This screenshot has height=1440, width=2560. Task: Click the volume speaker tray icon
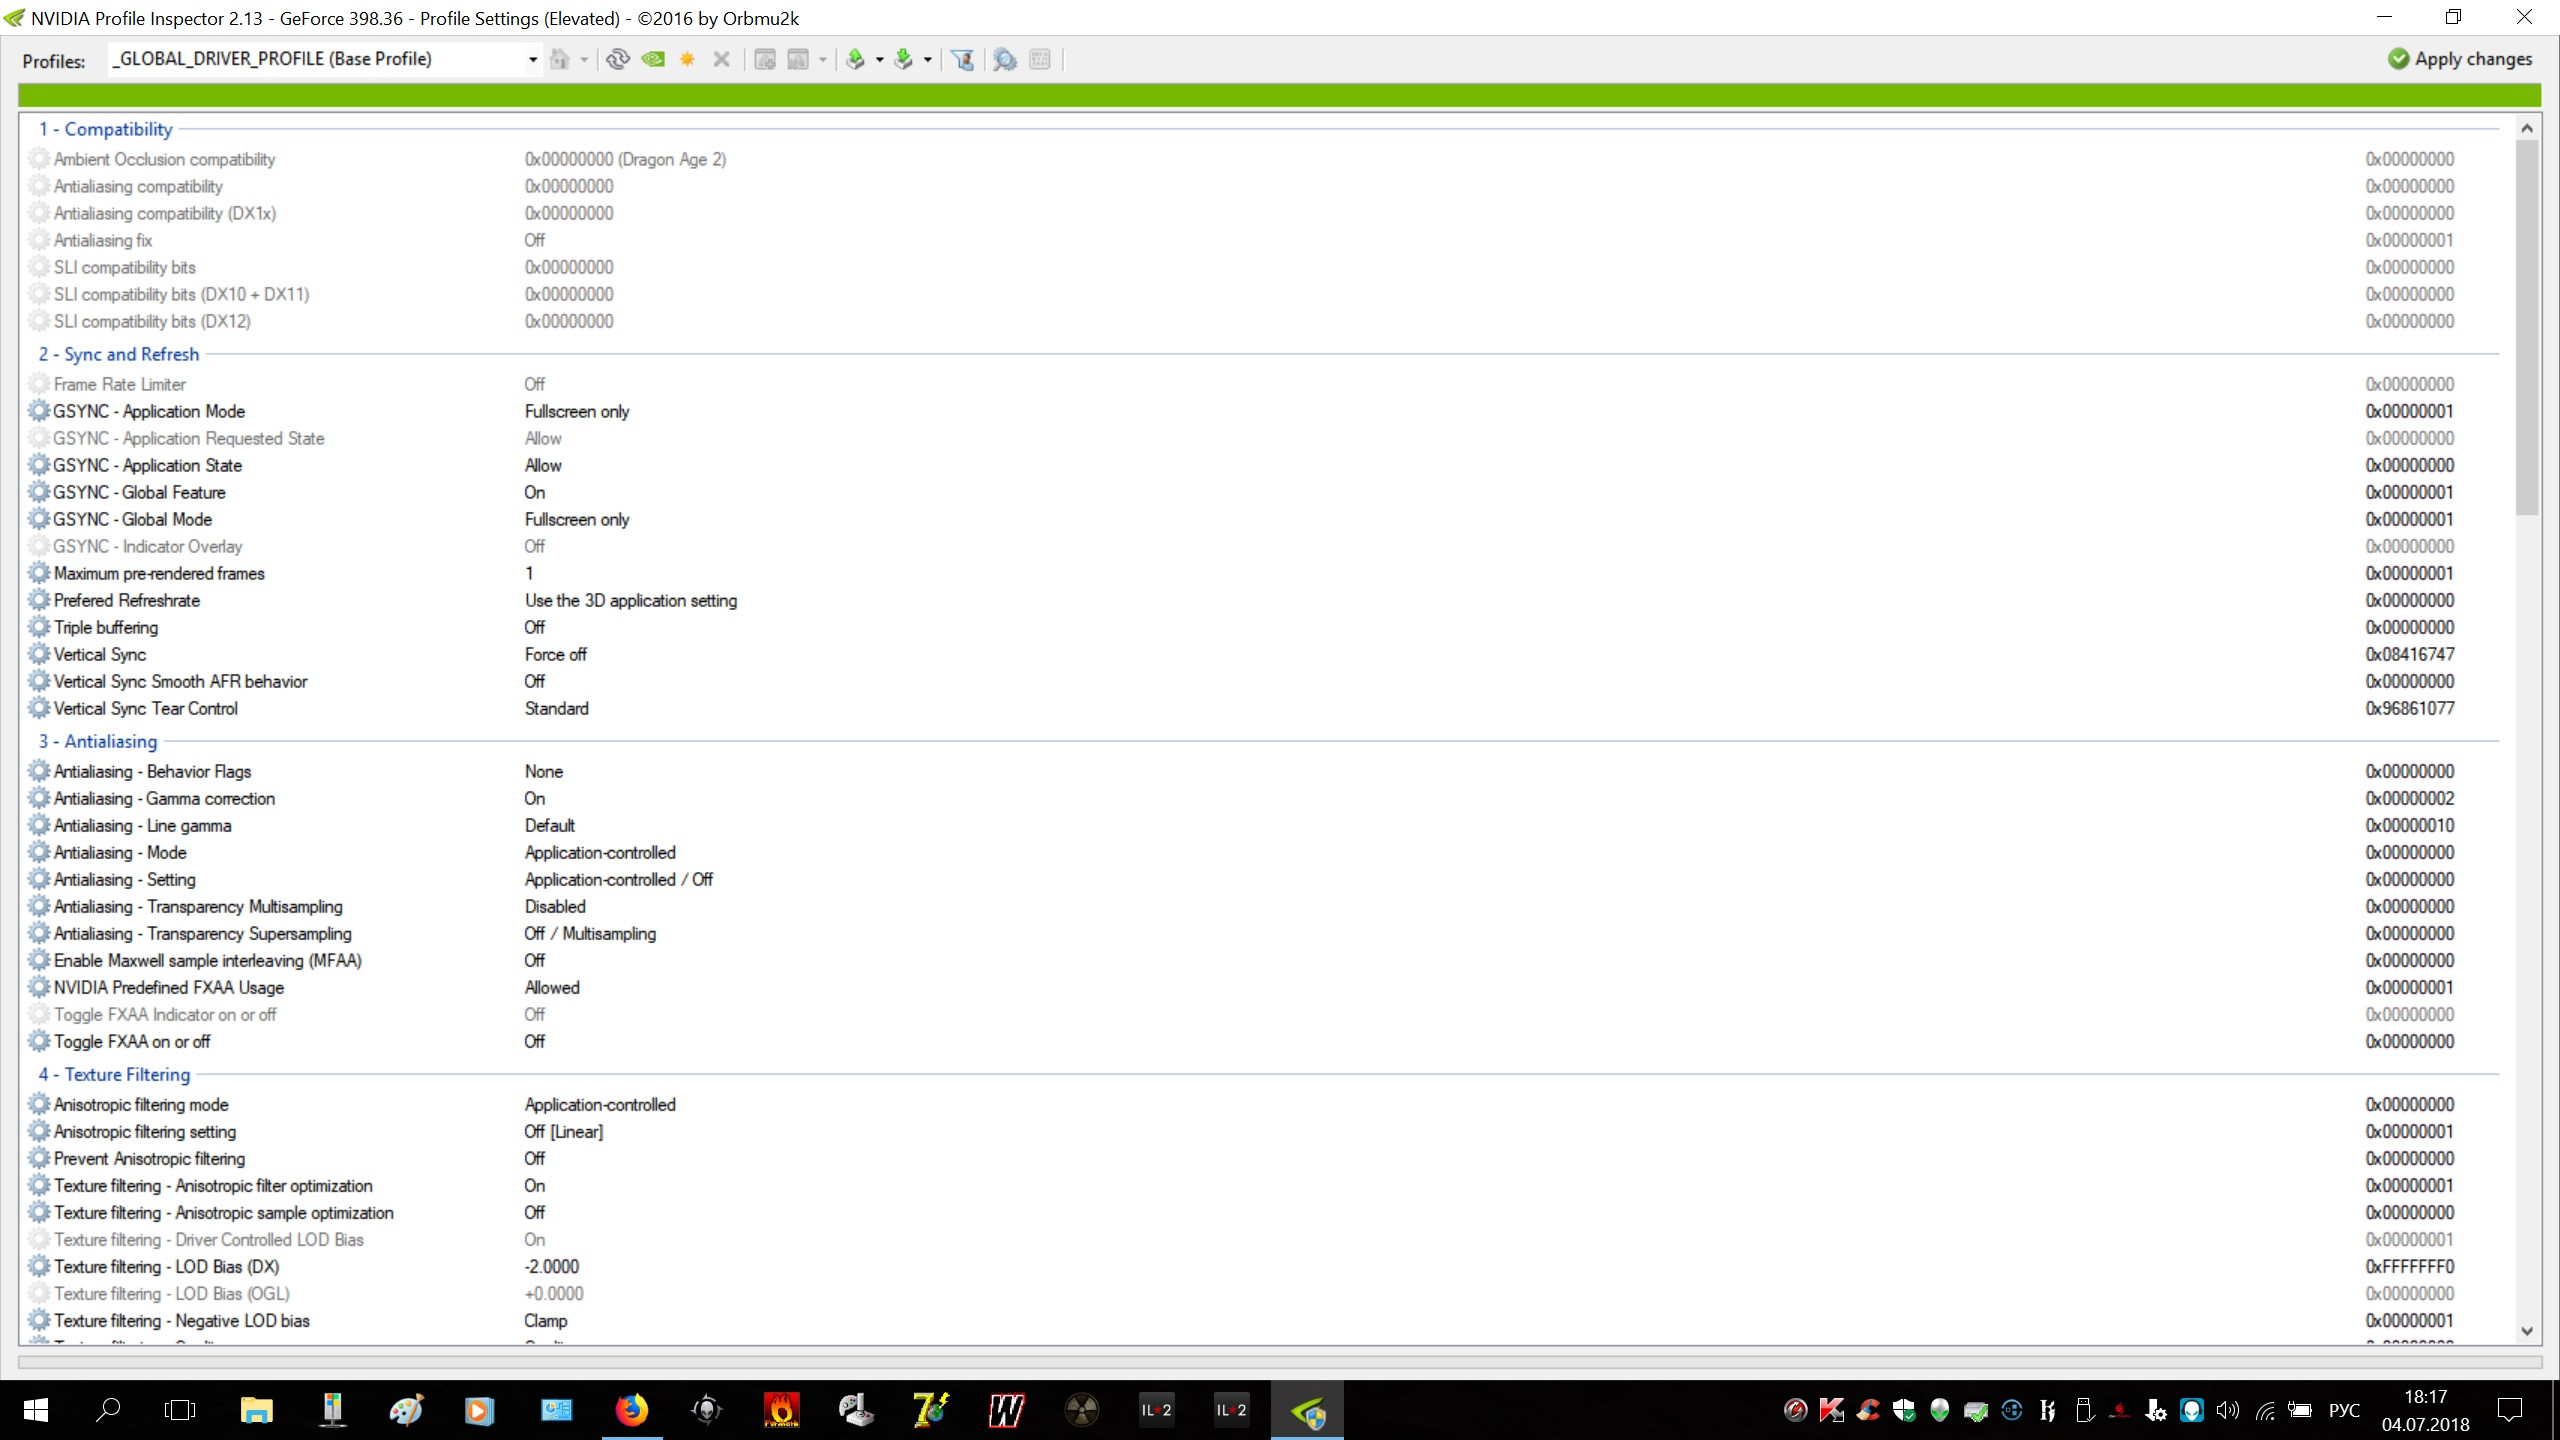(2227, 1410)
